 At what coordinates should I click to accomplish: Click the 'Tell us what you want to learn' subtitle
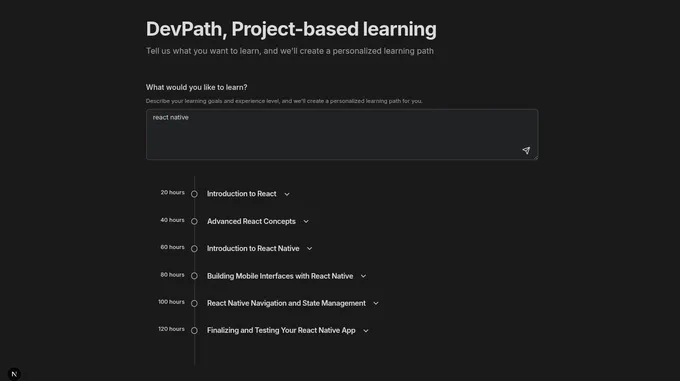click(x=290, y=51)
